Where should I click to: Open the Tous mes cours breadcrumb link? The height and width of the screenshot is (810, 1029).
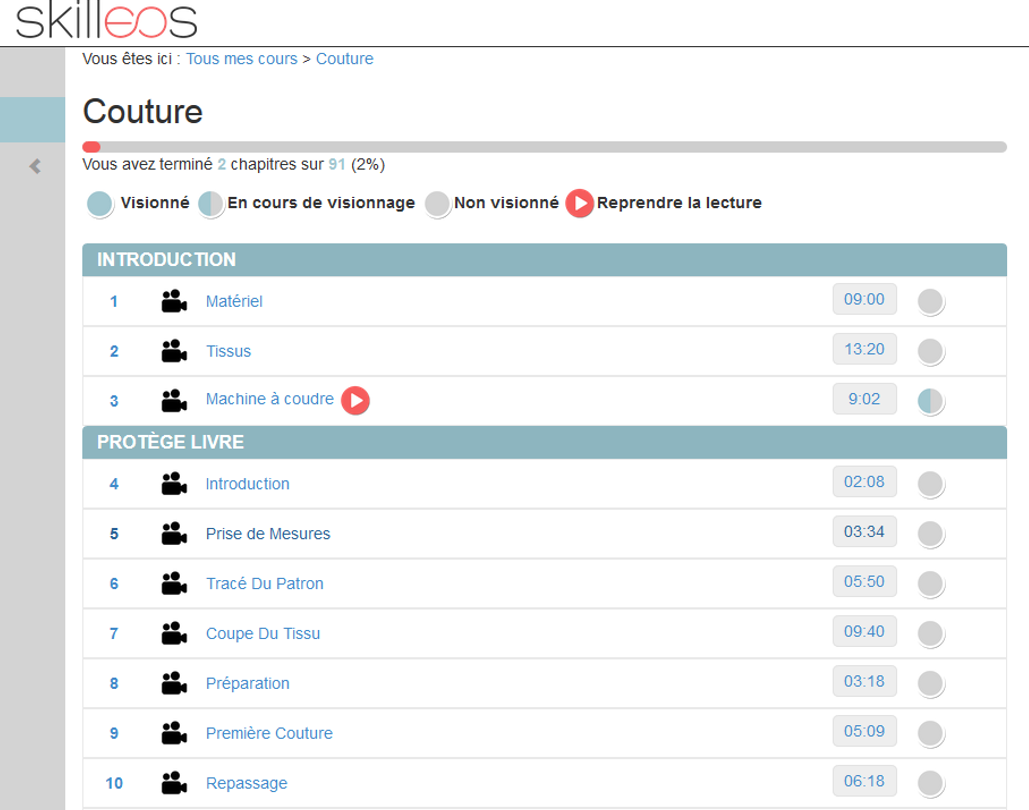pos(242,58)
